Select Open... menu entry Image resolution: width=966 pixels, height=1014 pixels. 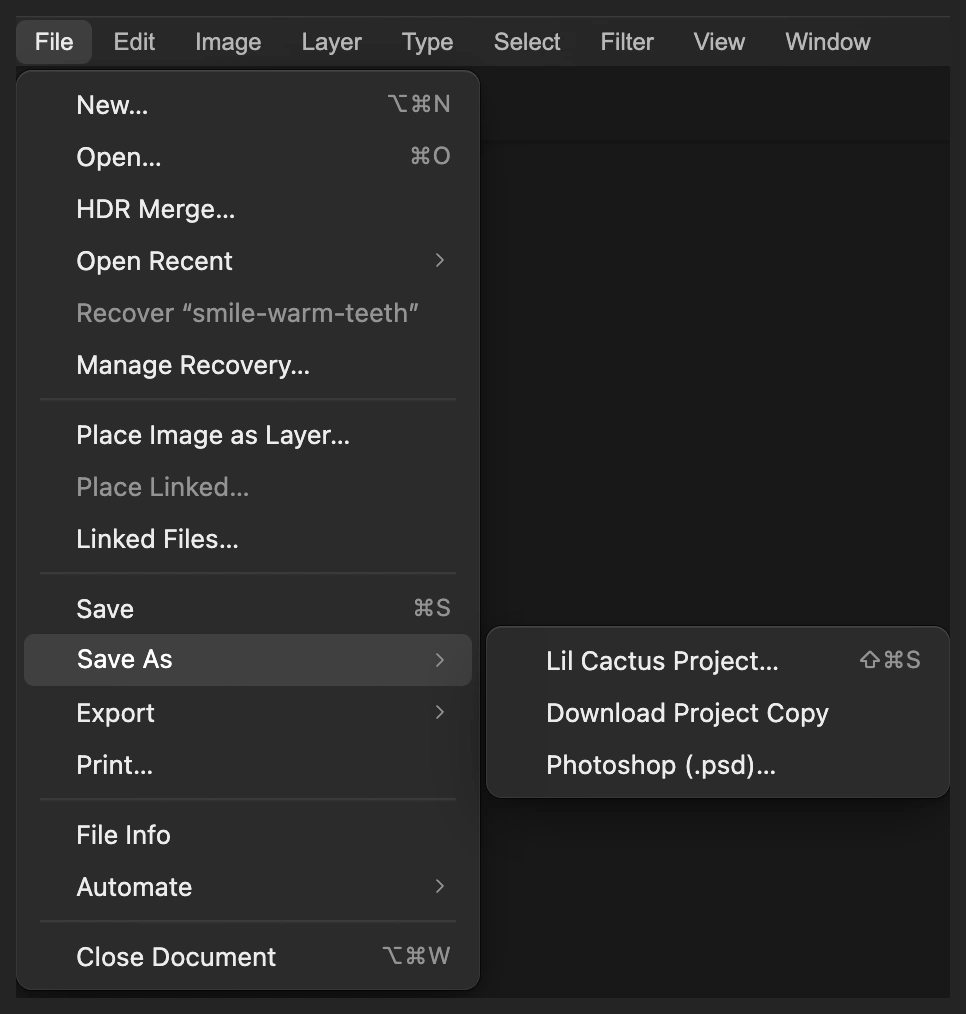point(248,156)
